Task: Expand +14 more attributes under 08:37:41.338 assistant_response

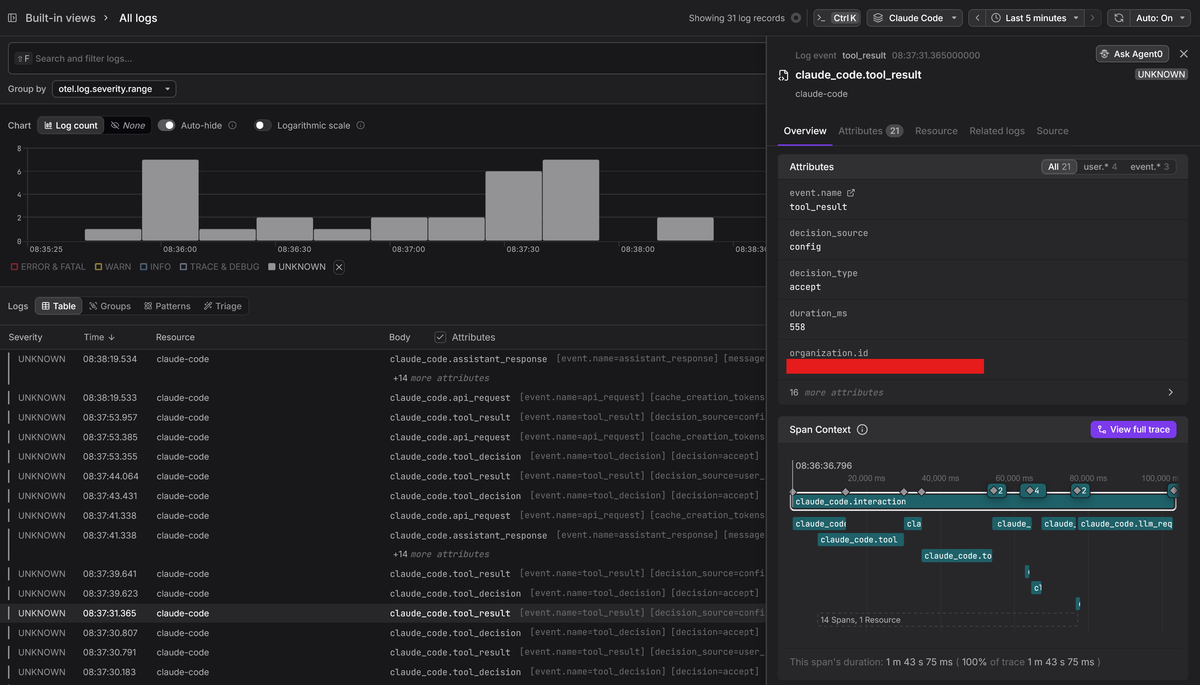Action: 441,554
